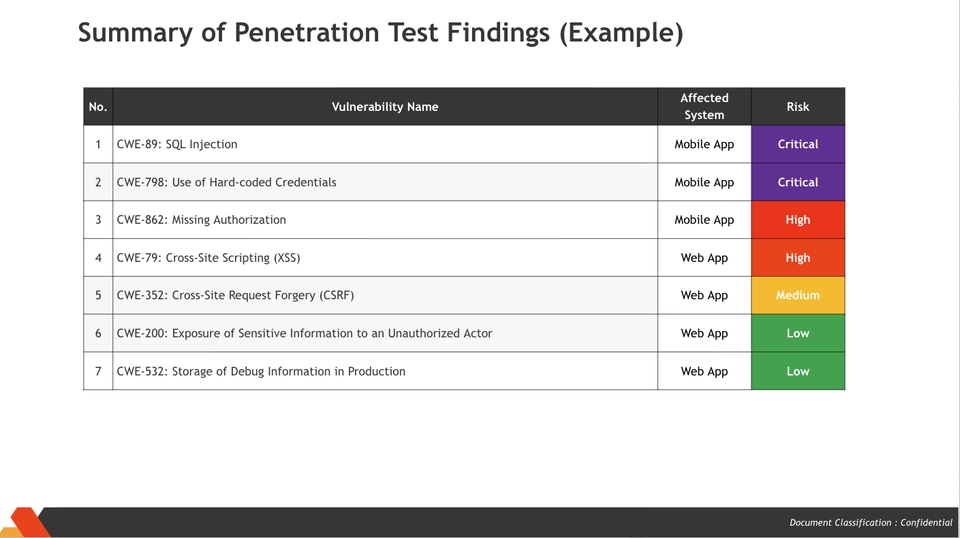Click the Web App cell in row 6
Viewport: 960px width, 538px height.
coord(704,333)
